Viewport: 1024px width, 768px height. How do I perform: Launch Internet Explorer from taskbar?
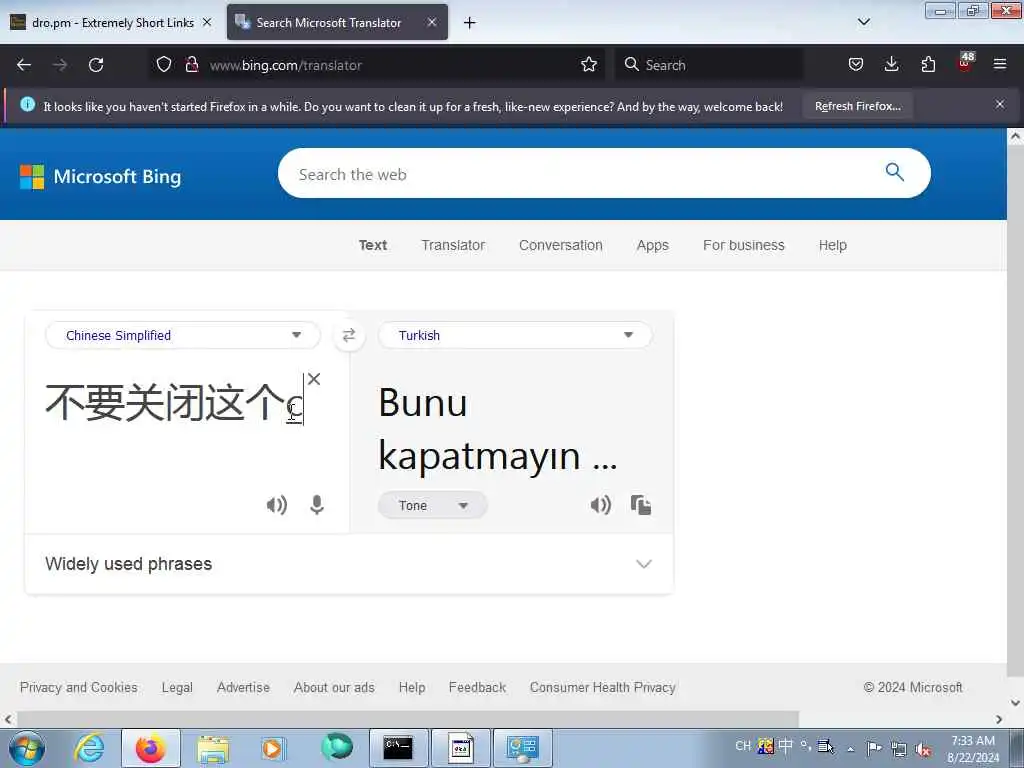coord(89,748)
